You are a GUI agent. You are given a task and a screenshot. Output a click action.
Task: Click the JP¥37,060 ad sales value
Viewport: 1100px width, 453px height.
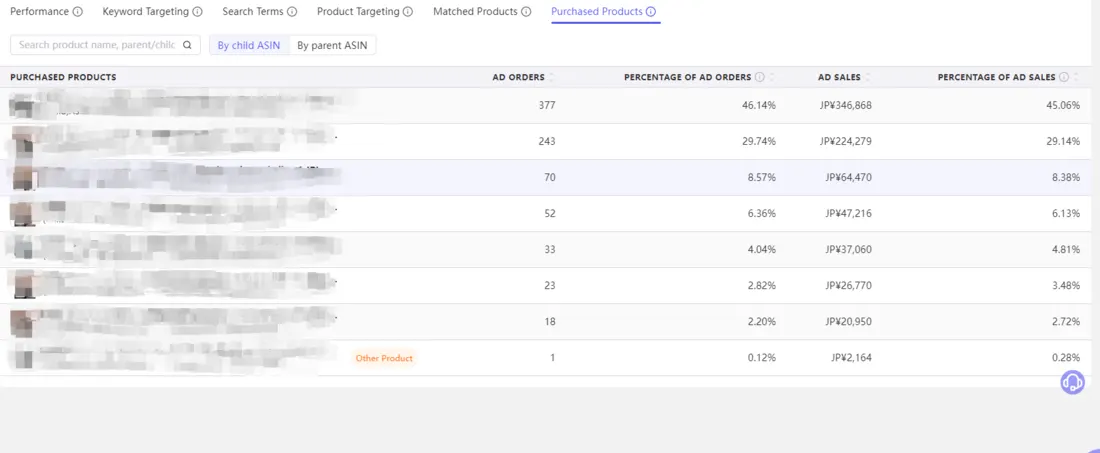[848, 250]
